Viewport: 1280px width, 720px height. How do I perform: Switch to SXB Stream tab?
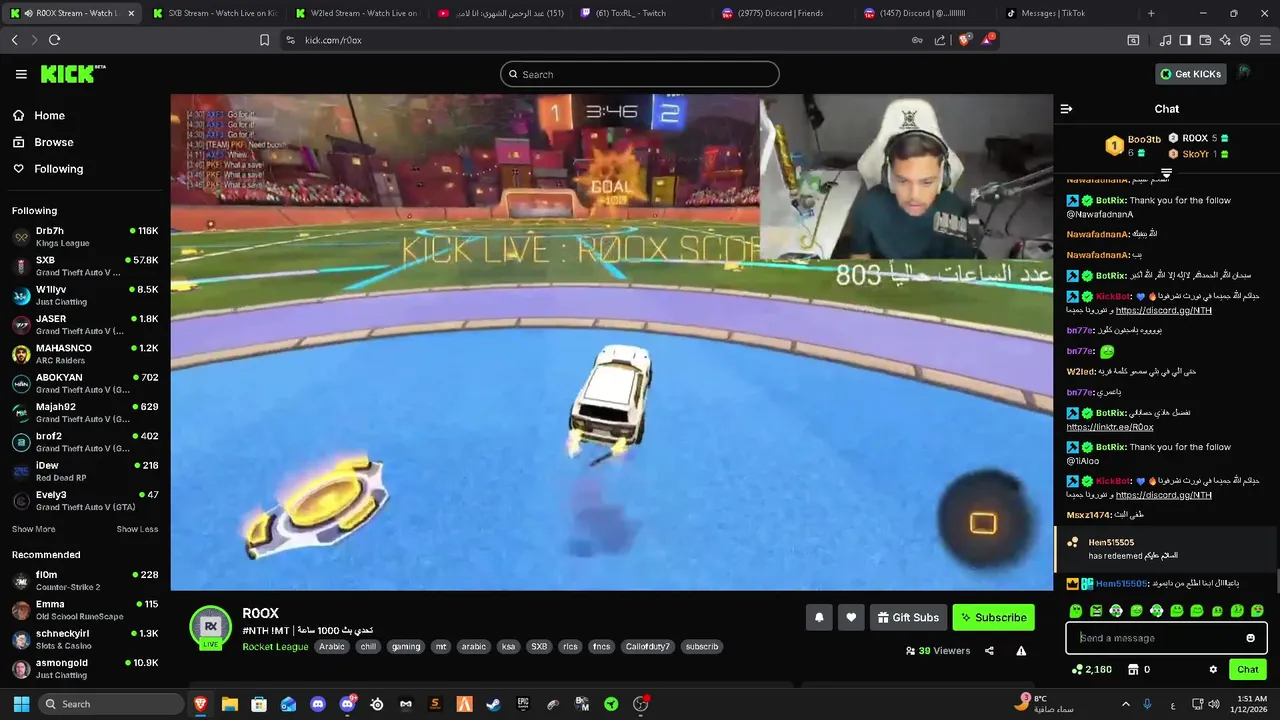click(x=215, y=13)
